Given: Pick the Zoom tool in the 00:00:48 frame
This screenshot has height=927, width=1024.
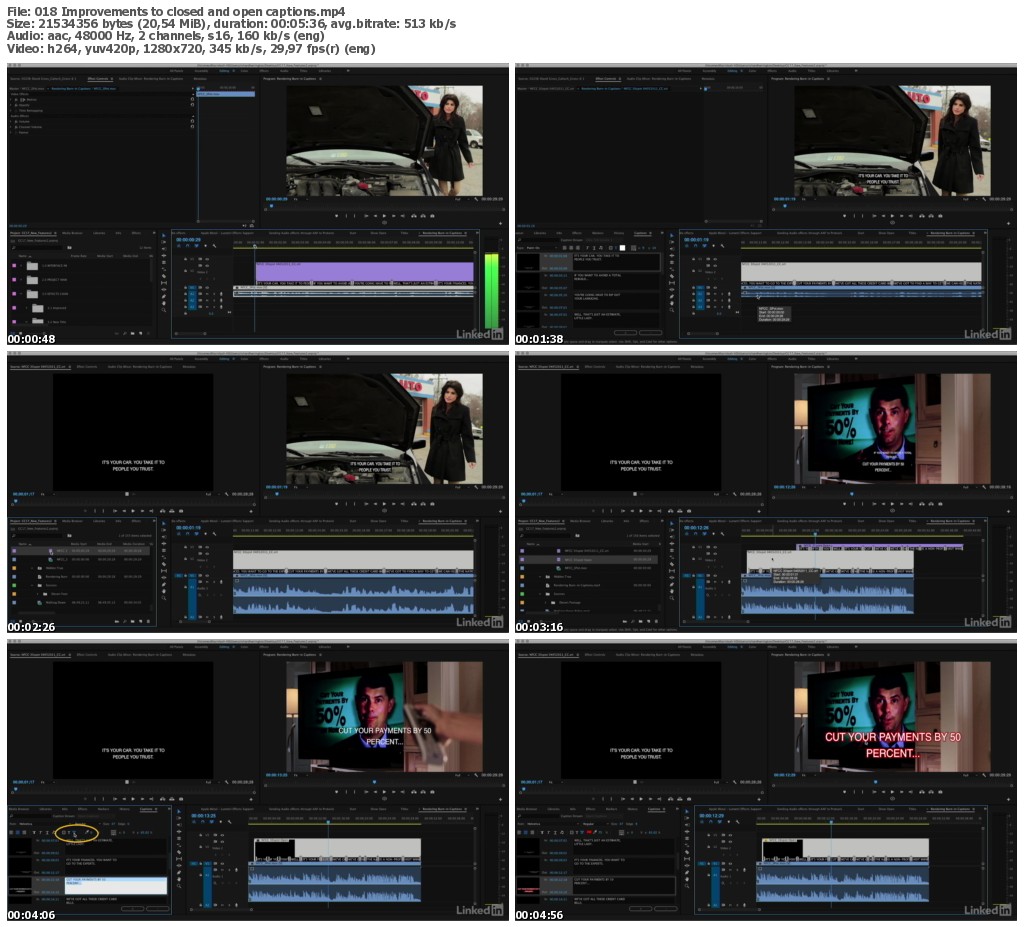Looking at the screenshot, I should (x=164, y=310).
